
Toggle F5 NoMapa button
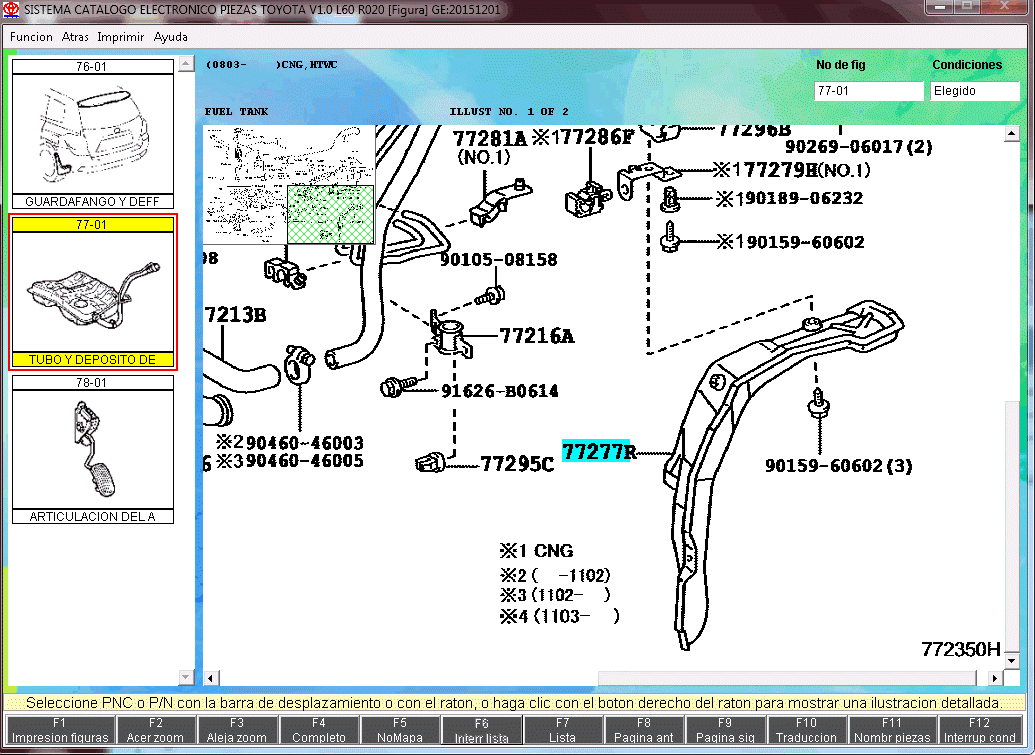[400, 731]
